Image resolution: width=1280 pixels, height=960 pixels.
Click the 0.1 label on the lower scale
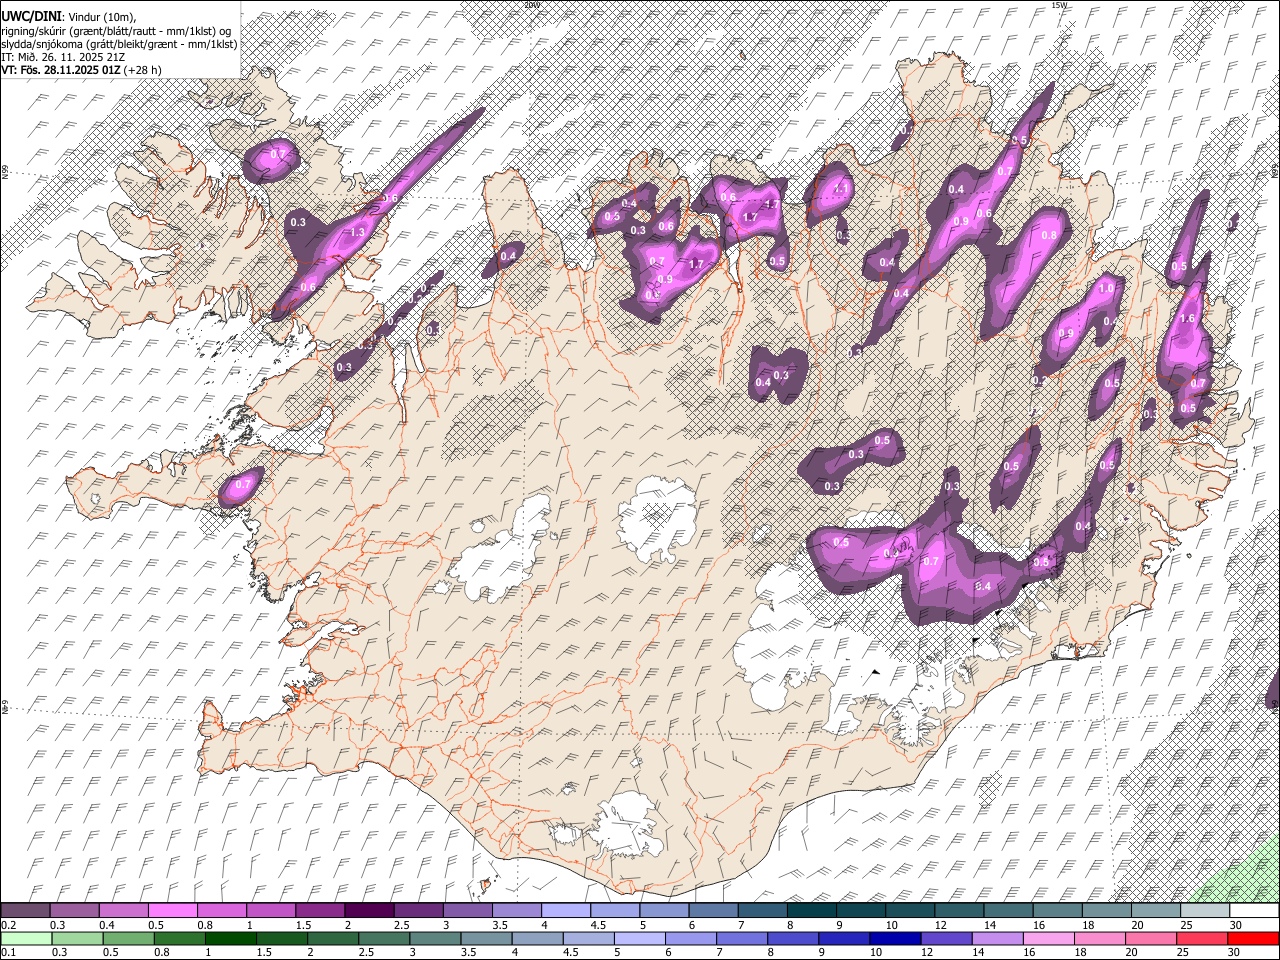click(x=8, y=952)
